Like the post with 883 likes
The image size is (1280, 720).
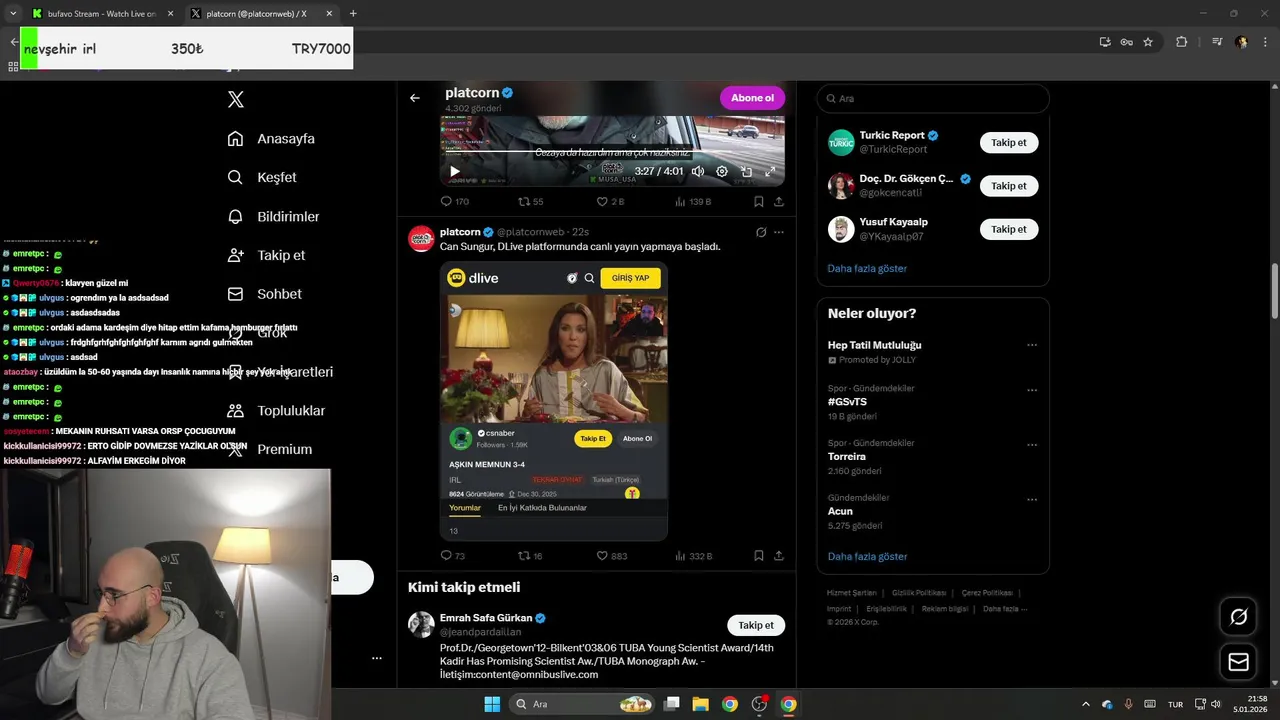(612, 556)
